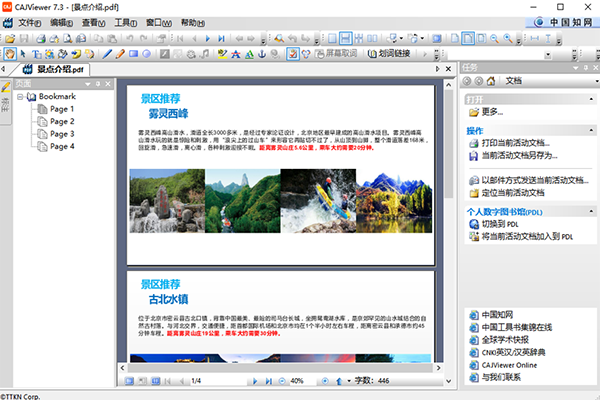600x400 pixels.
Task: Open the 文件 menu
Action: coord(29,23)
